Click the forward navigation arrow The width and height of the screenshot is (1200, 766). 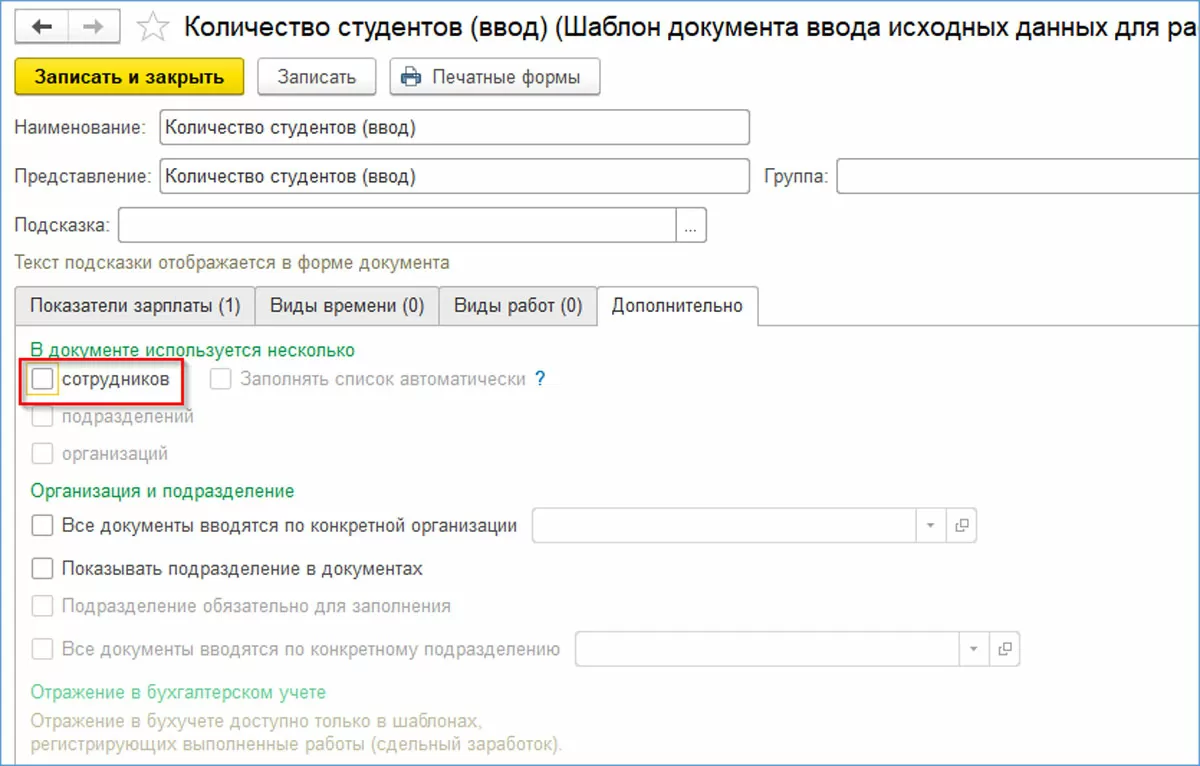tap(94, 27)
